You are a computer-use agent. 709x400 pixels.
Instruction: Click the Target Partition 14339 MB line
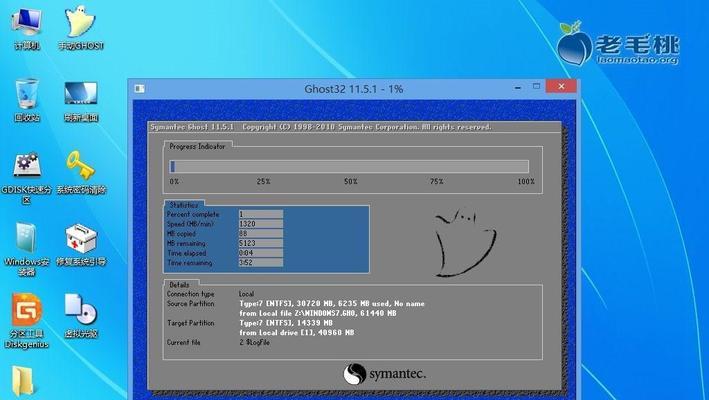tap(286, 323)
